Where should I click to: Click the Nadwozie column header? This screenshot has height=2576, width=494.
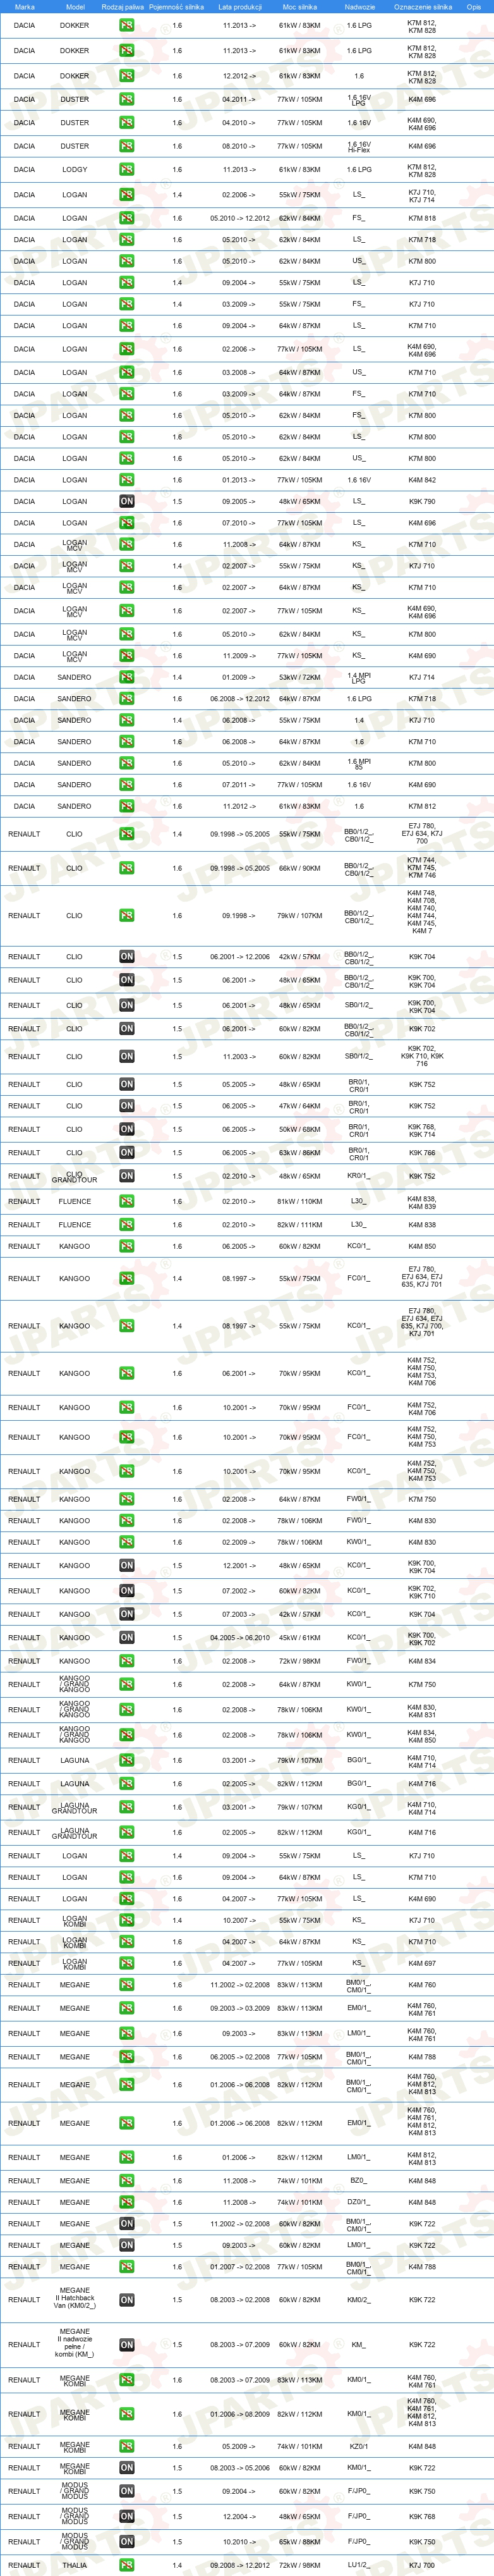click(359, 6)
